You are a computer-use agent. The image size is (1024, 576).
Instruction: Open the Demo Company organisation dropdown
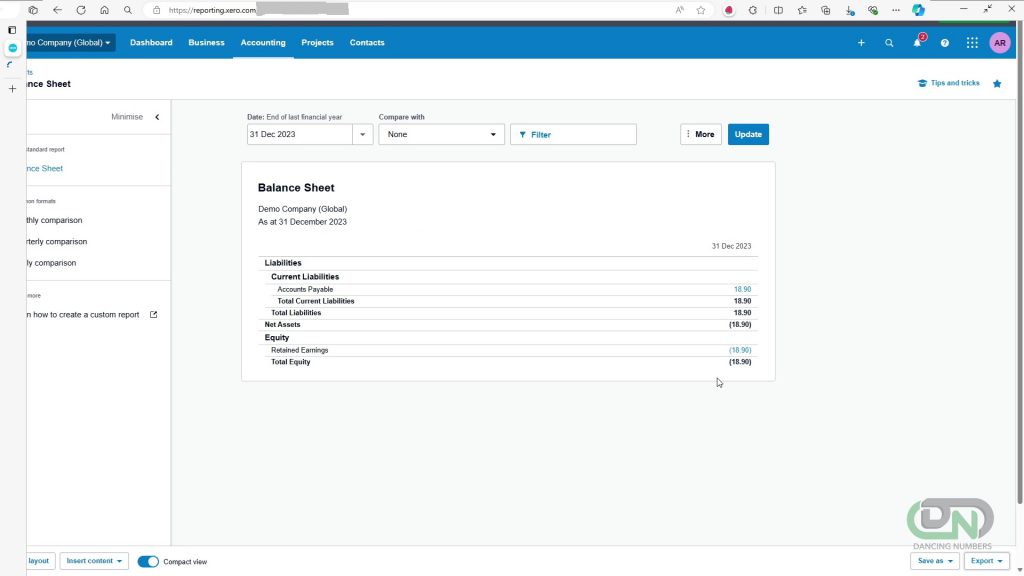tap(71, 42)
